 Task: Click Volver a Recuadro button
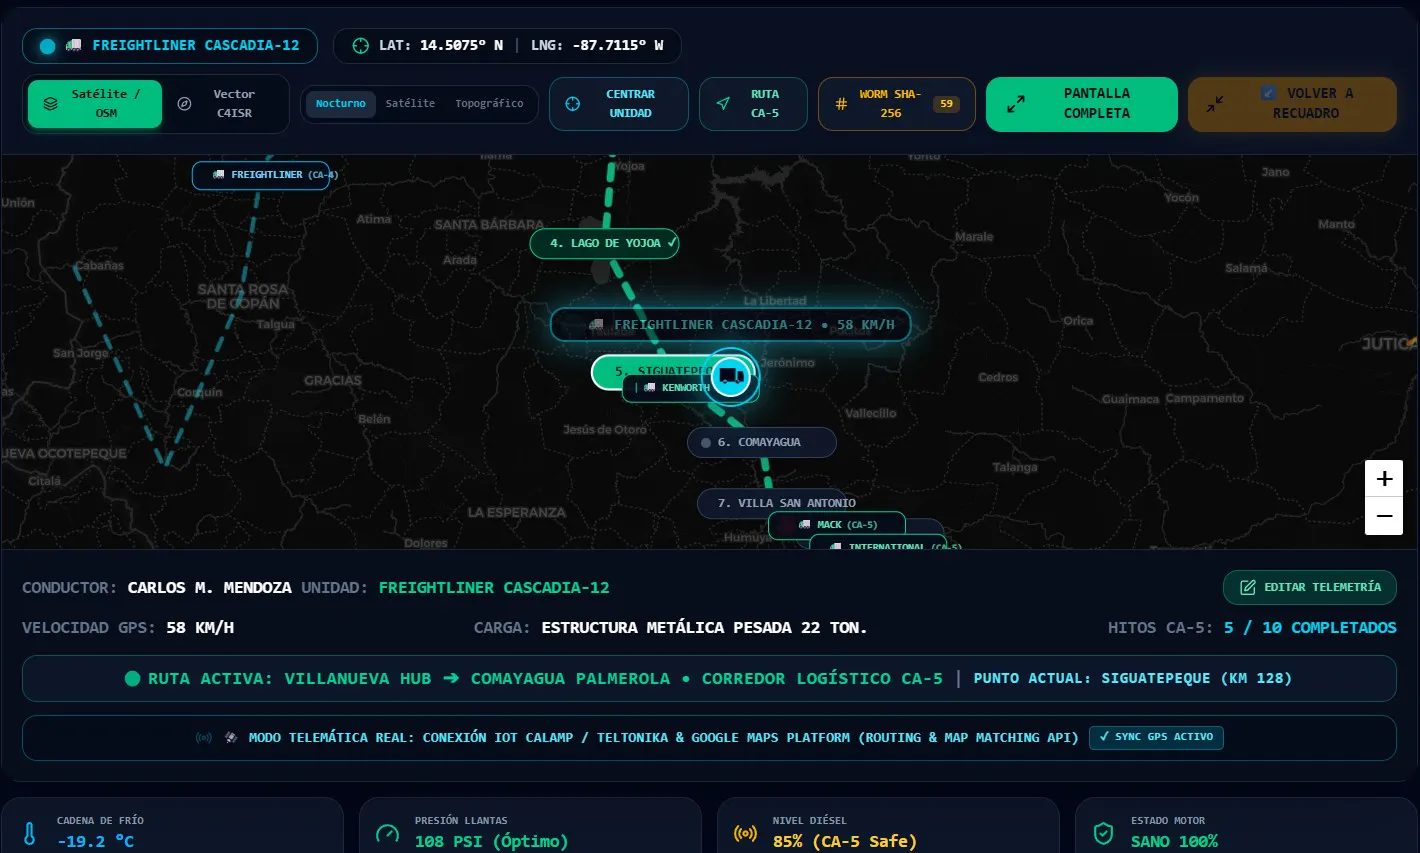[x=1292, y=104]
